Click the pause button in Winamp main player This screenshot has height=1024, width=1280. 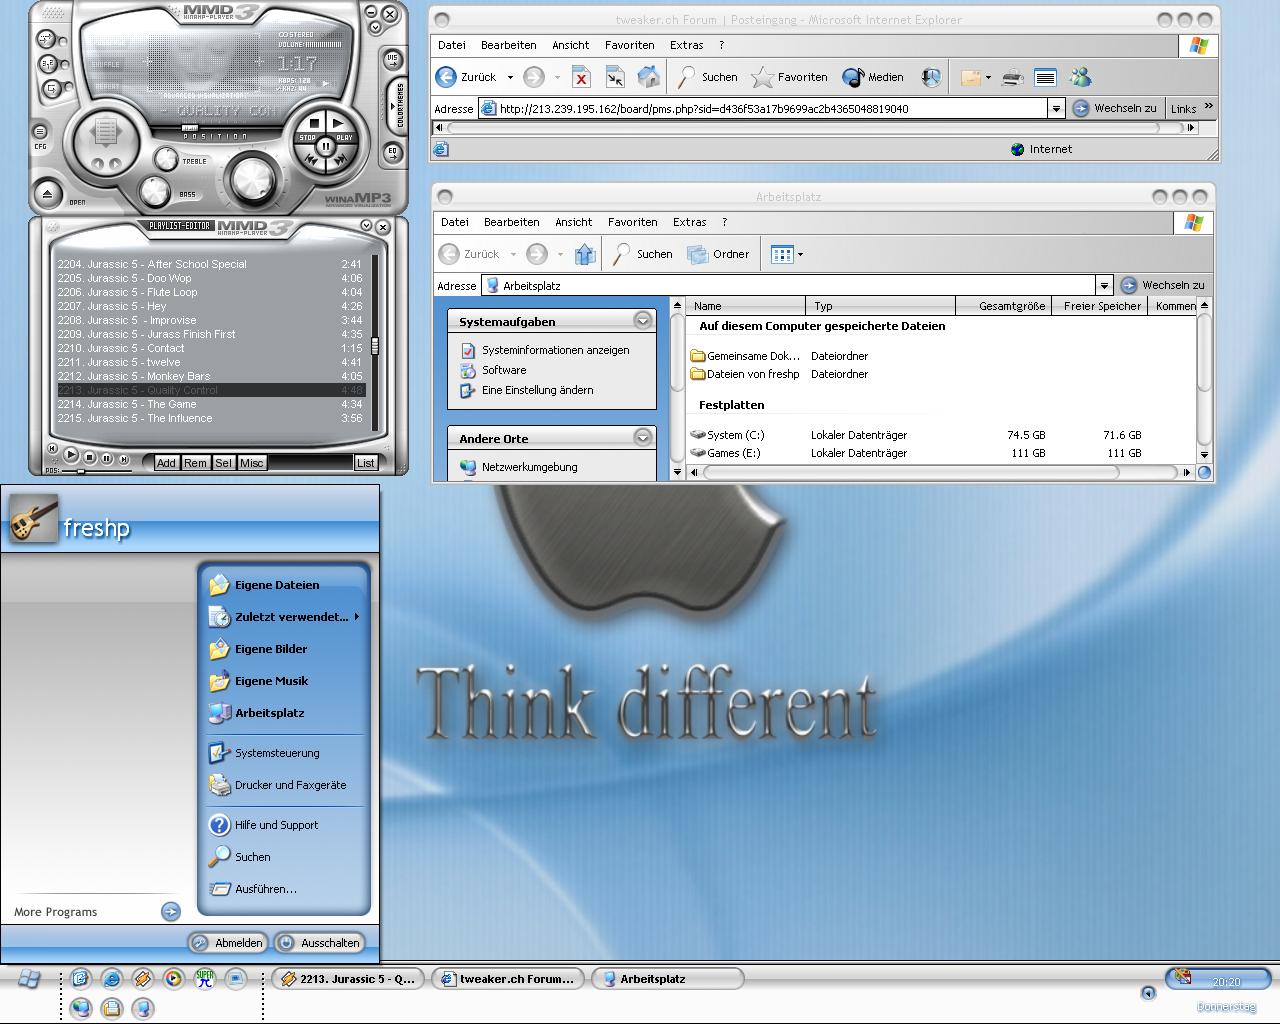click(325, 147)
